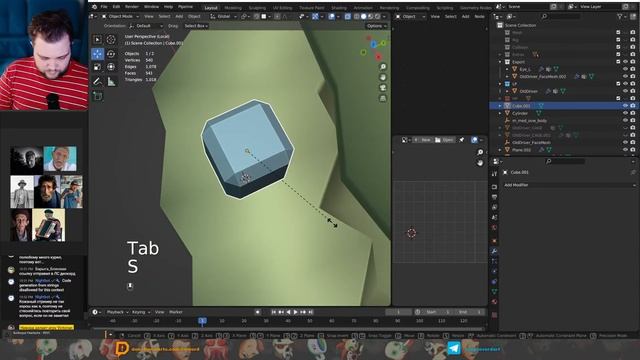Image resolution: width=640 pixels, height=360 pixels.
Task: Click the current frame number field in timeline
Action: click(x=398, y=312)
